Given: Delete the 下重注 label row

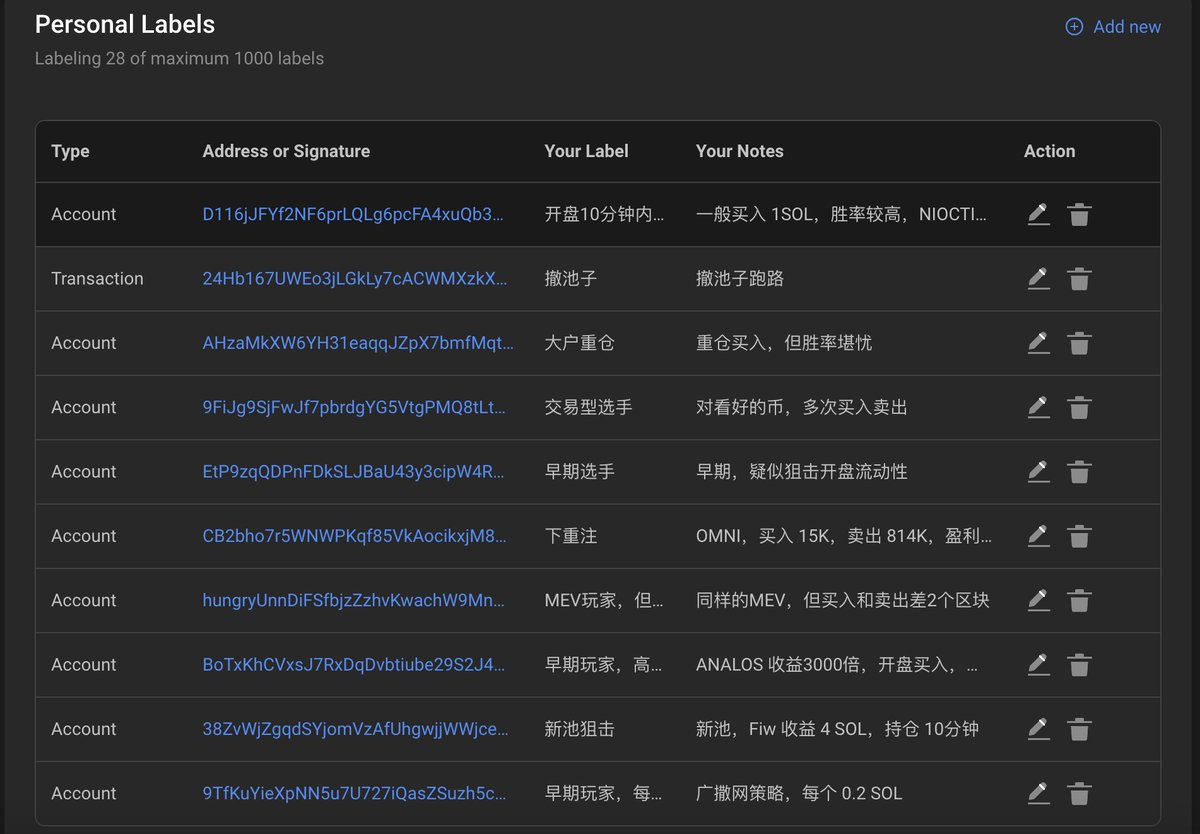Looking at the screenshot, I should [x=1079, y=536].
